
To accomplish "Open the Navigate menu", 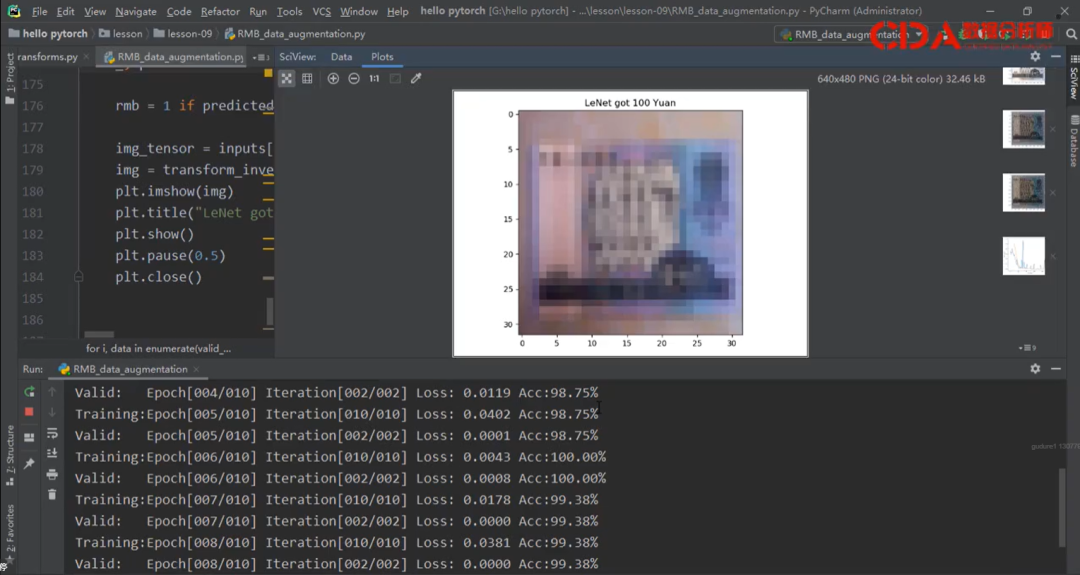I will point(136,12).
